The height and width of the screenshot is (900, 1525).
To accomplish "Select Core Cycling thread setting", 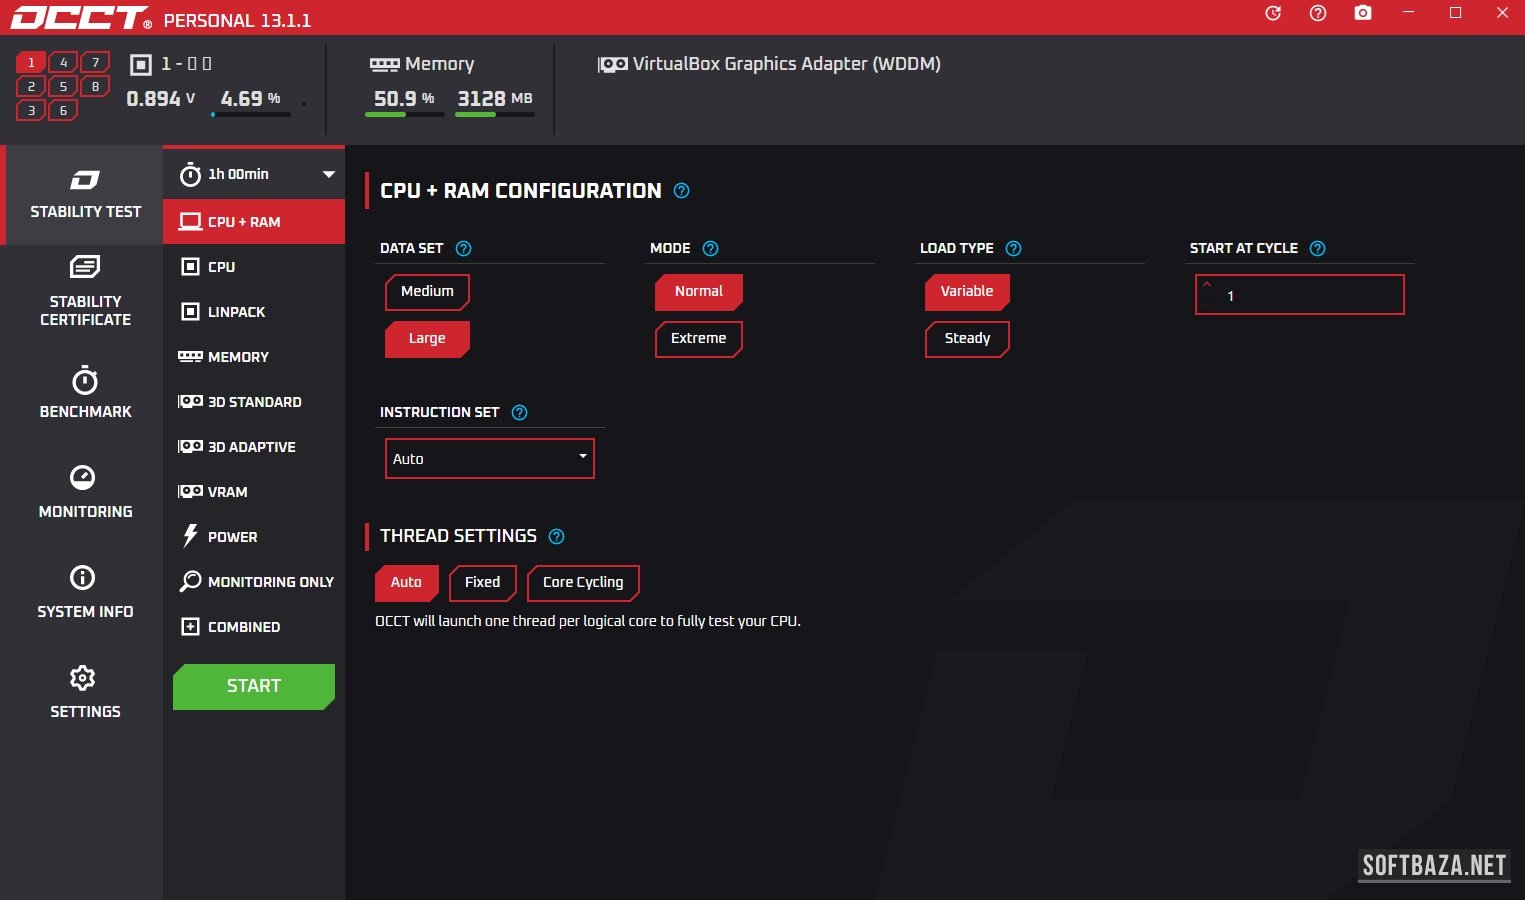I will pyautogui.click(x=582, y=583).
